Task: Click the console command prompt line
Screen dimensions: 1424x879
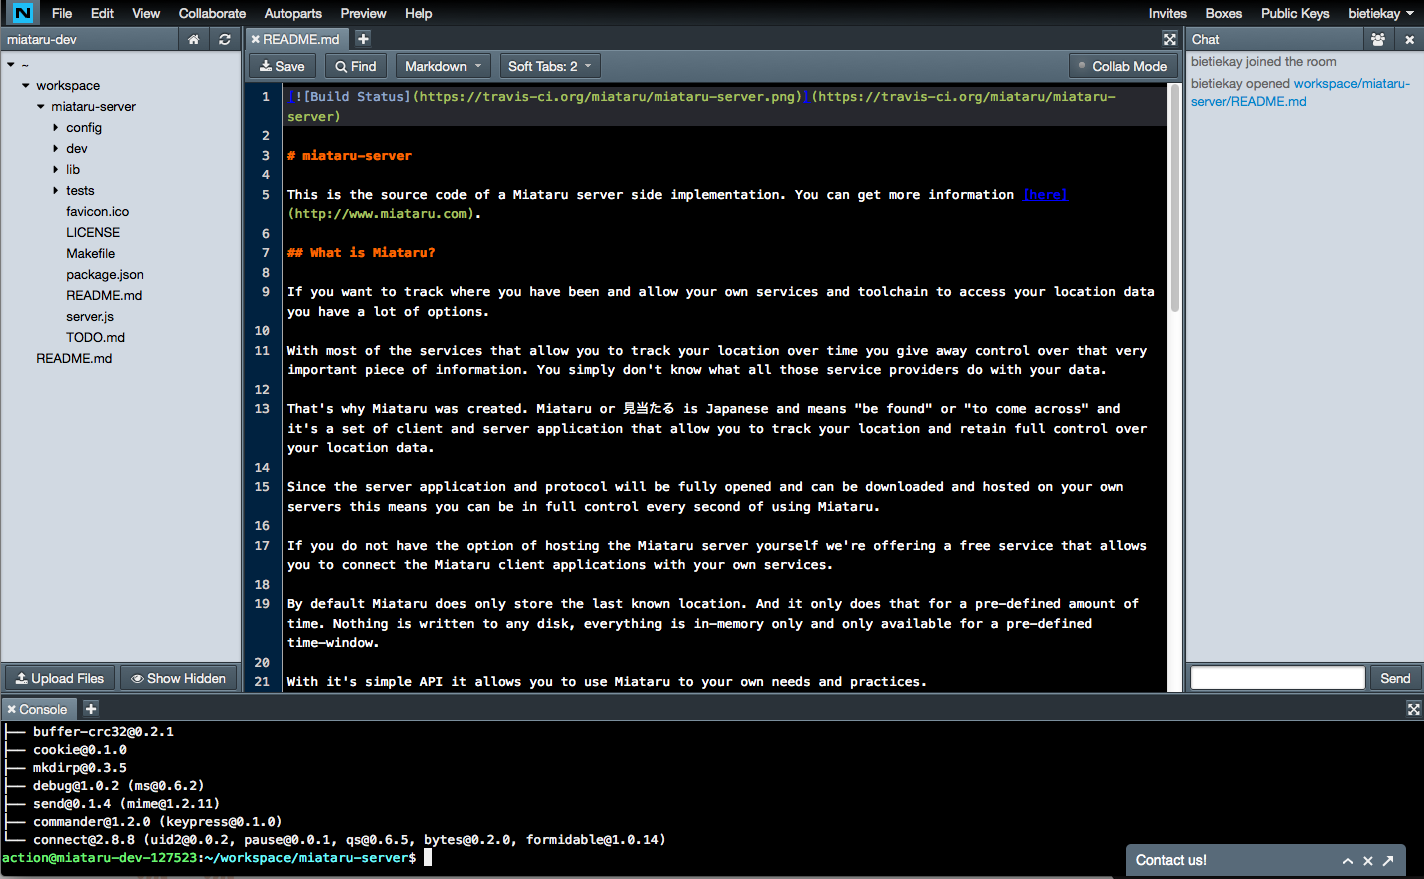Action: click(216, 858)
